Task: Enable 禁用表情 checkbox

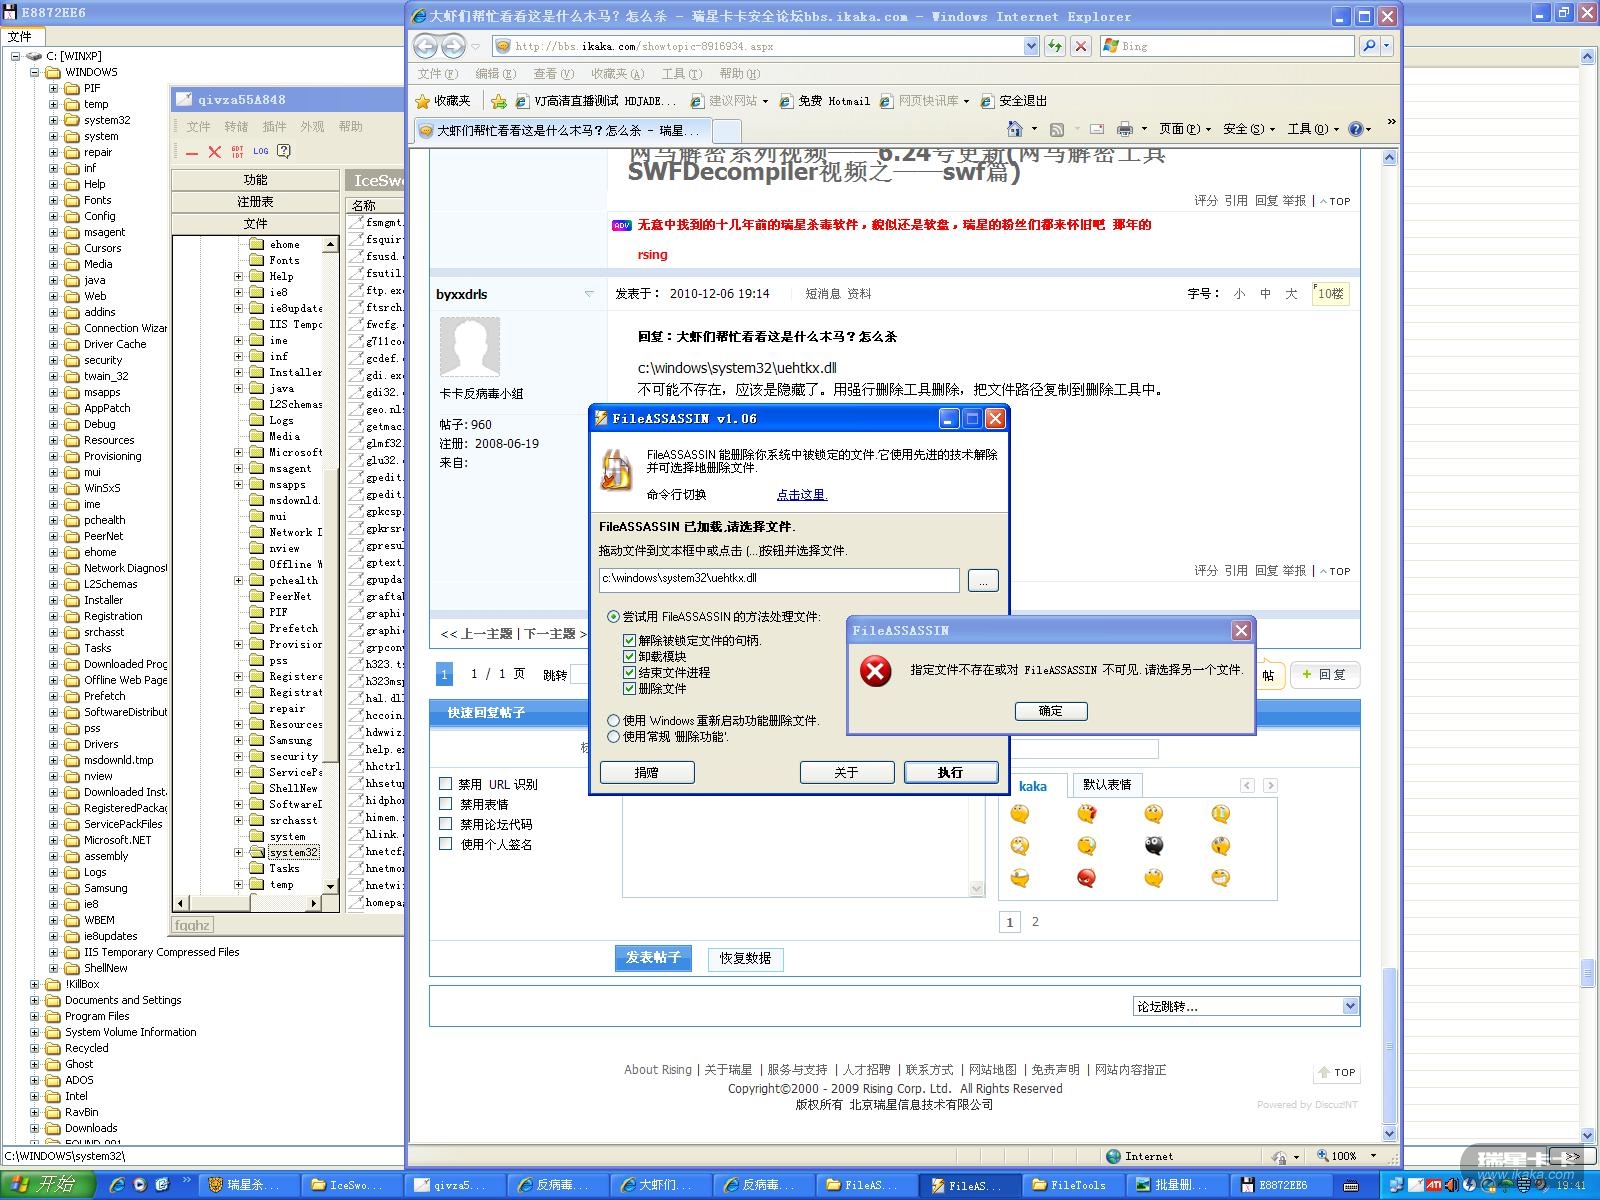Action: coord(446,804)
